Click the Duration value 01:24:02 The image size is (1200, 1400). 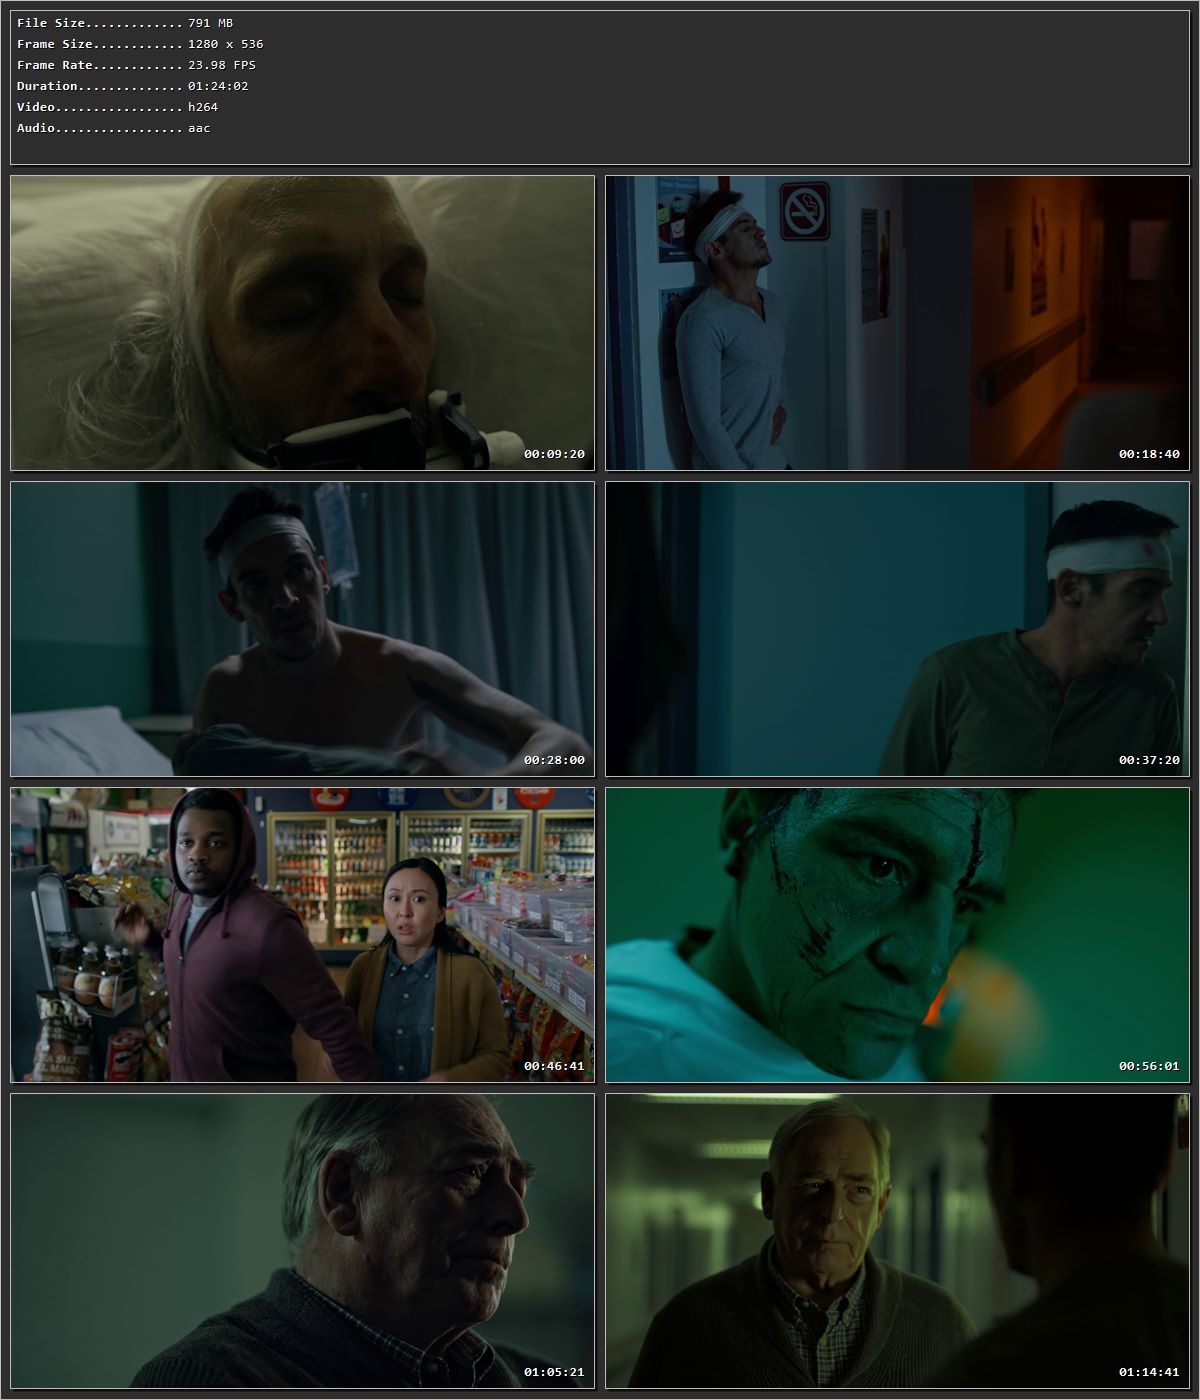coord(218,85)
